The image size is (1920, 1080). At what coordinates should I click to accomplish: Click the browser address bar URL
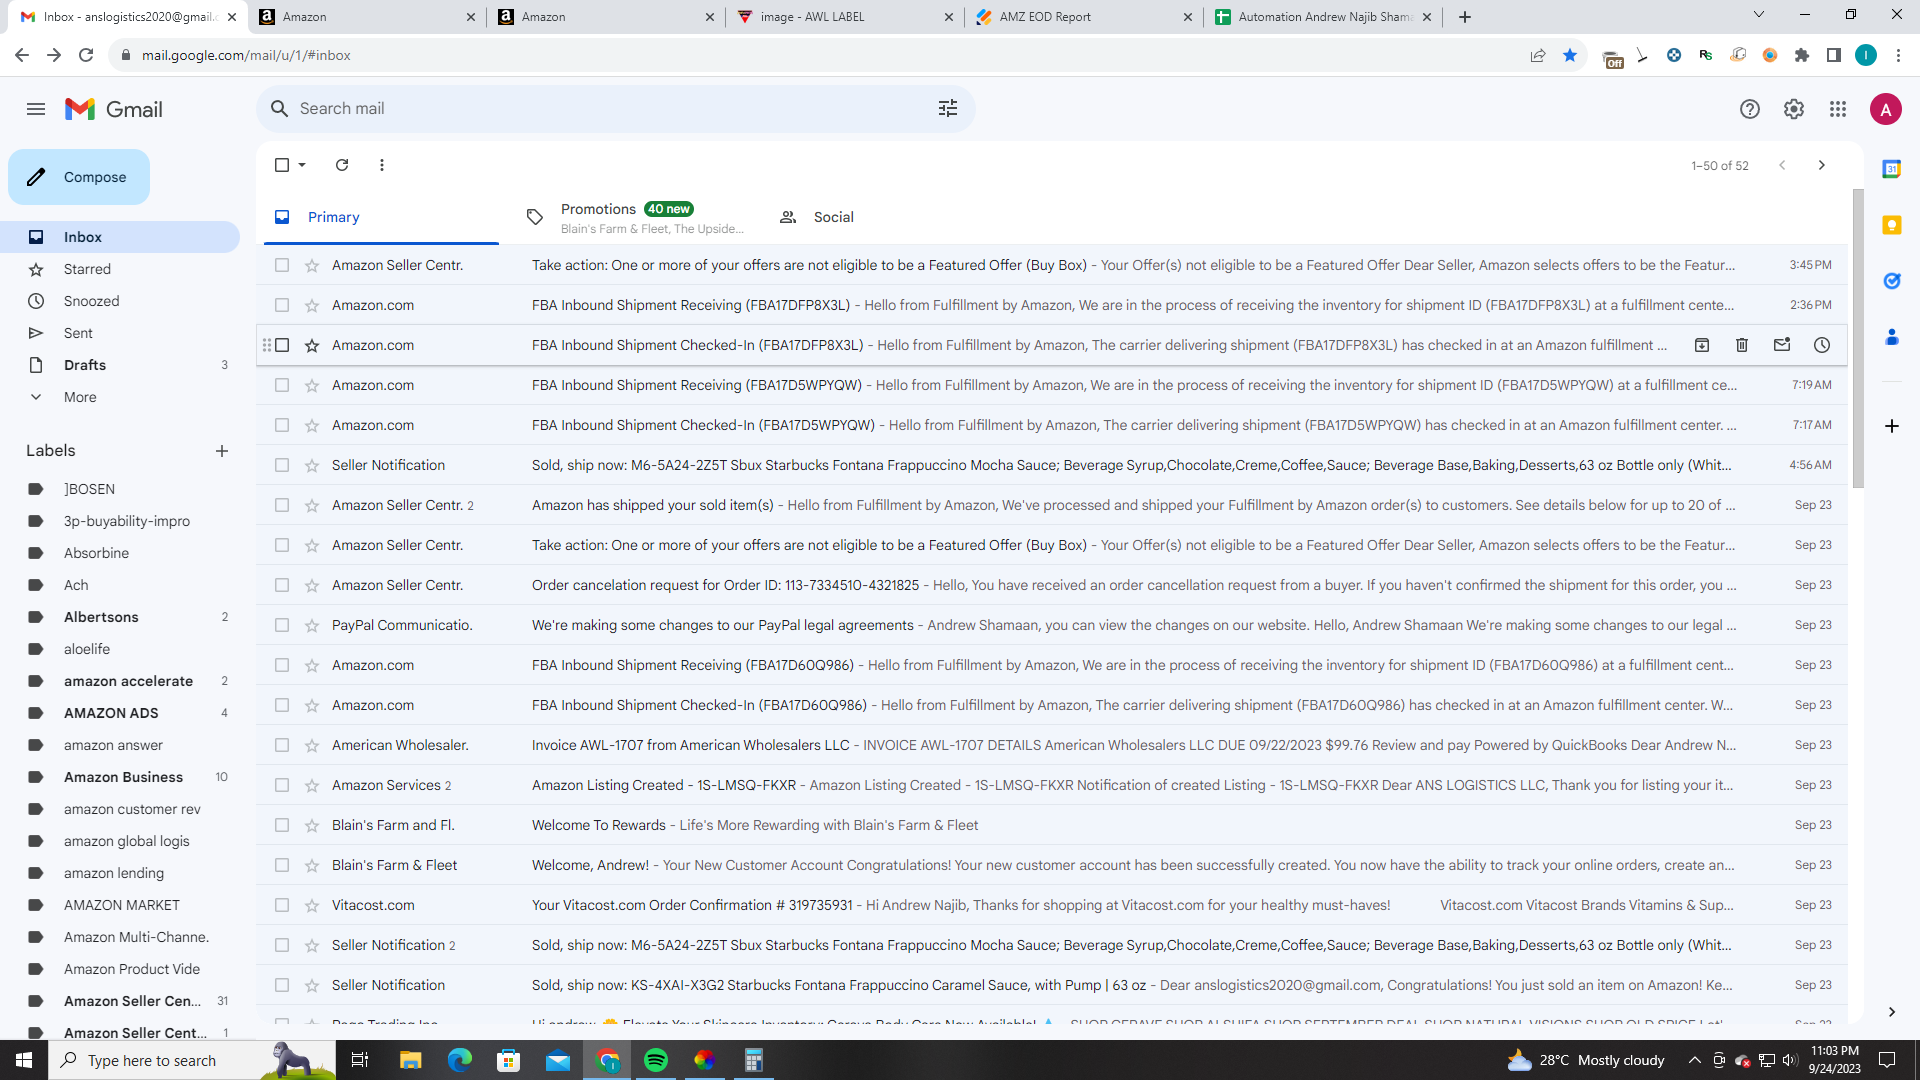(x=245, y=55)
